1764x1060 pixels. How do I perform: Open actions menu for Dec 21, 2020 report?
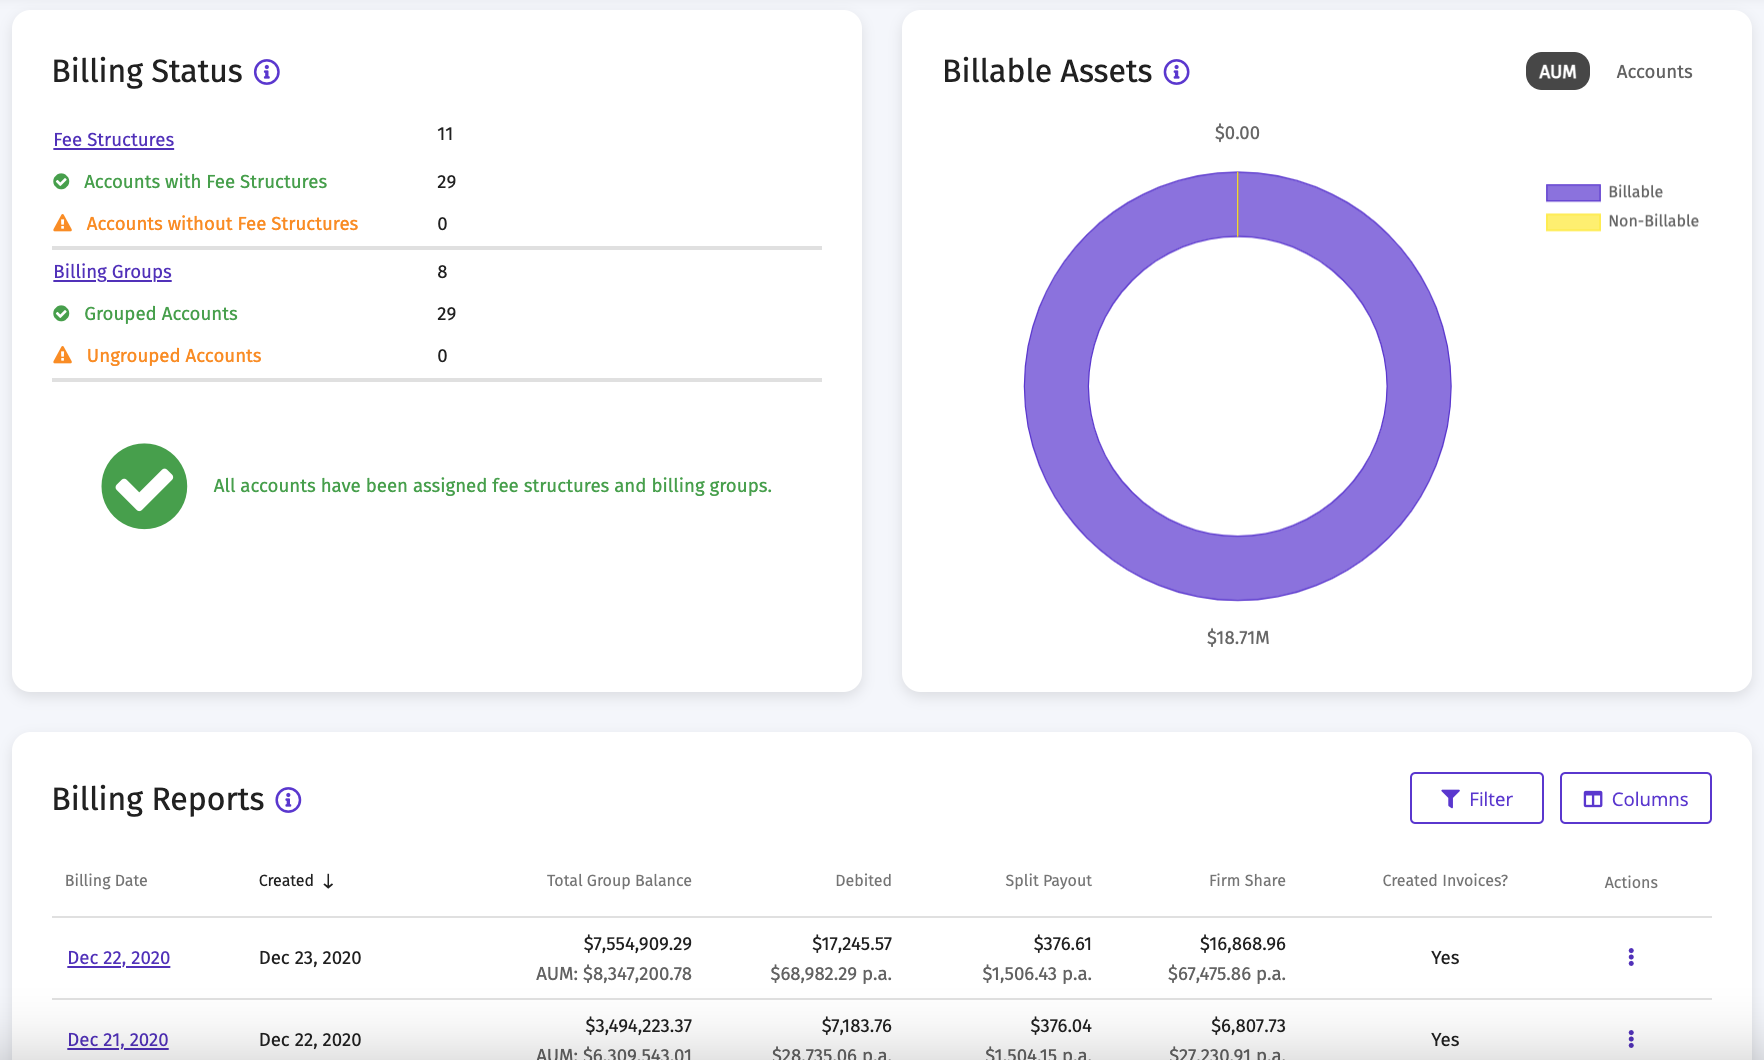(1631, 1039)
